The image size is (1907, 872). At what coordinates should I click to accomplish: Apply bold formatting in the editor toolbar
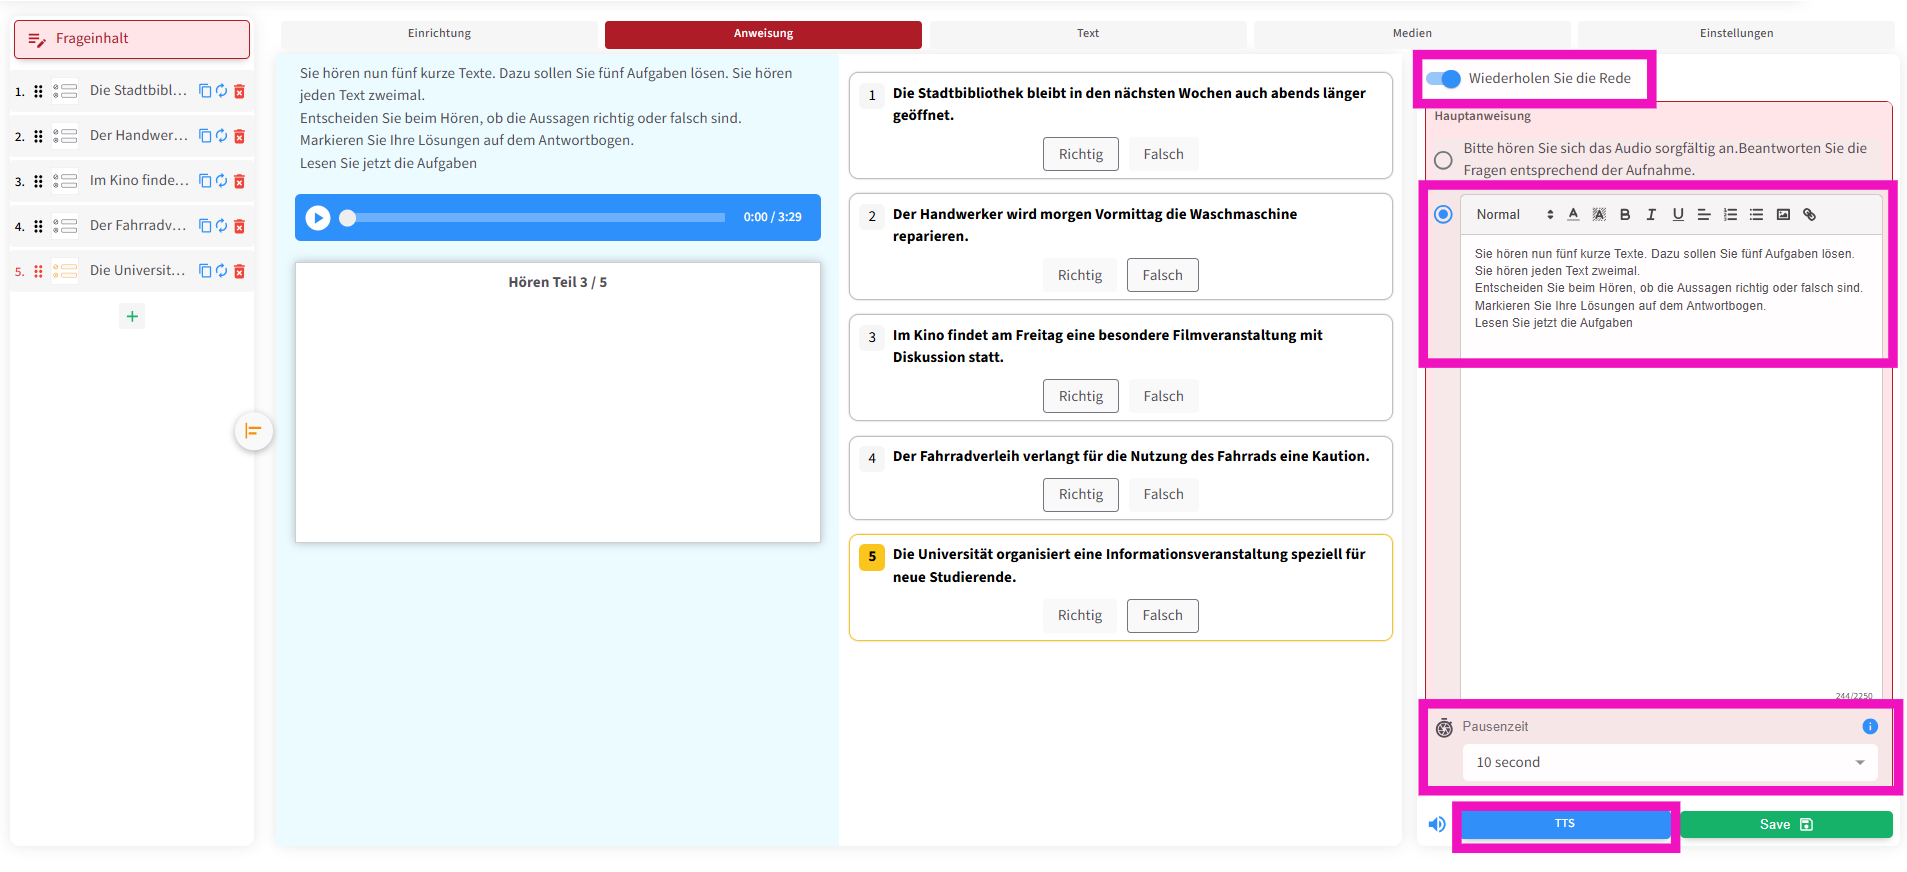[x=1625, y=215]
